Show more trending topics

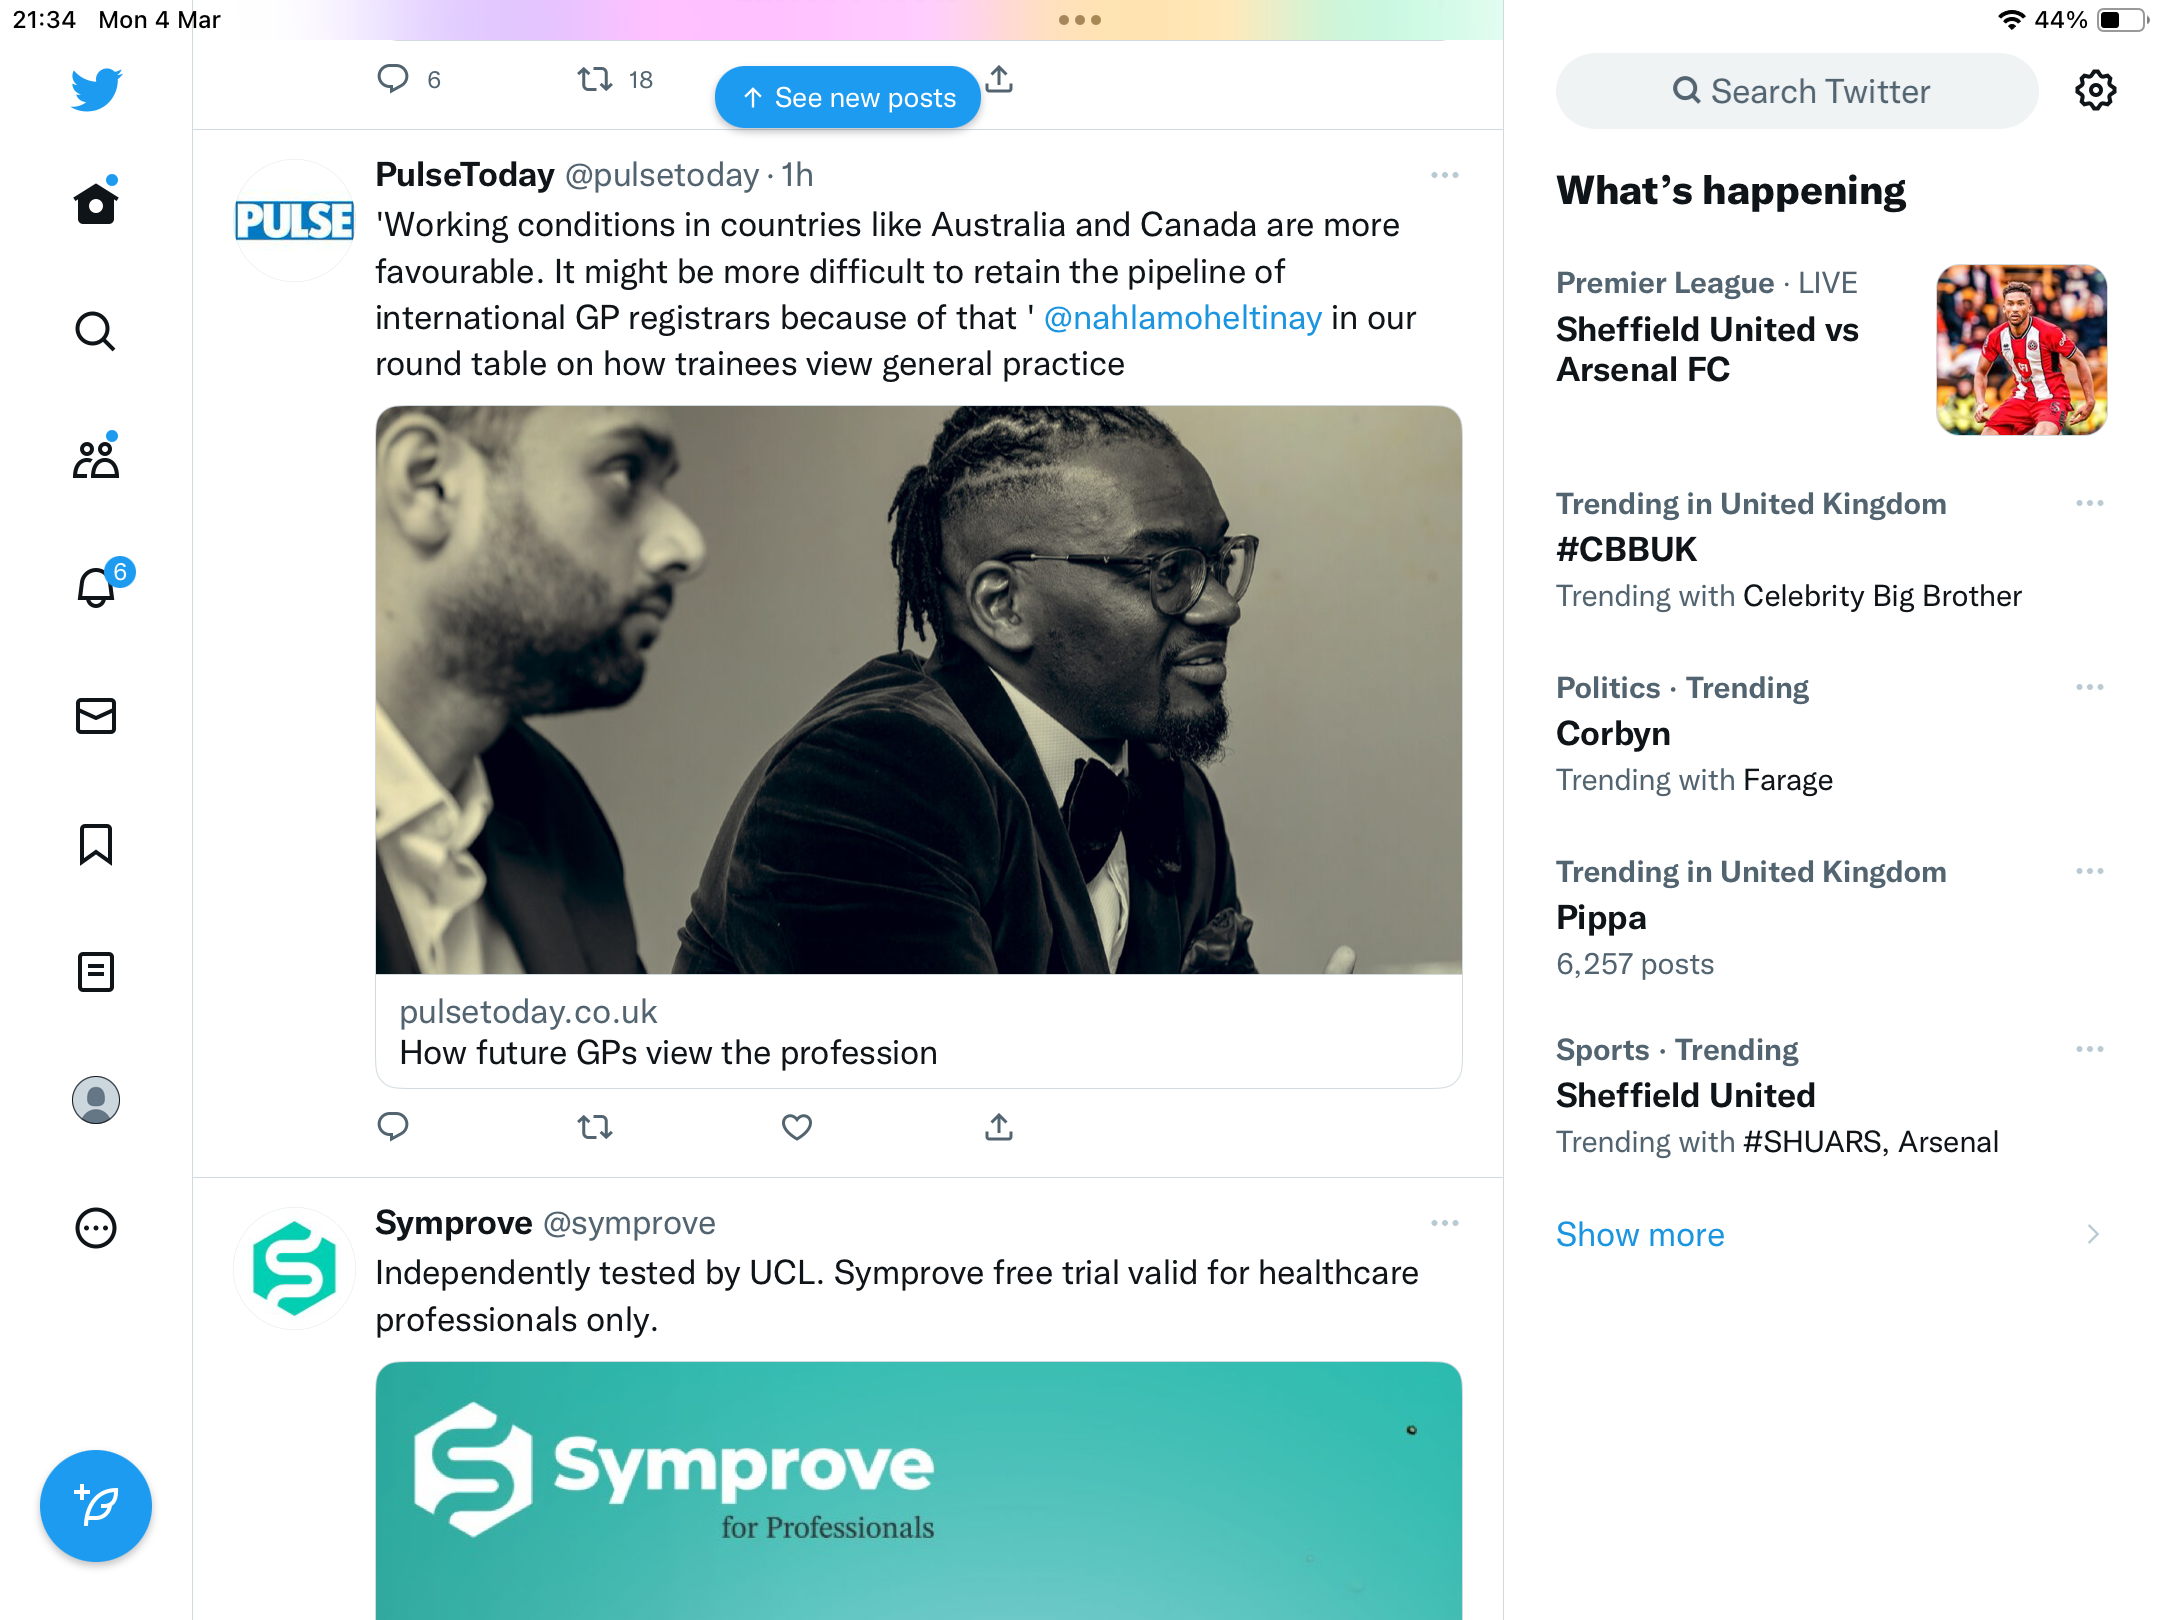pos(1640,1235)
